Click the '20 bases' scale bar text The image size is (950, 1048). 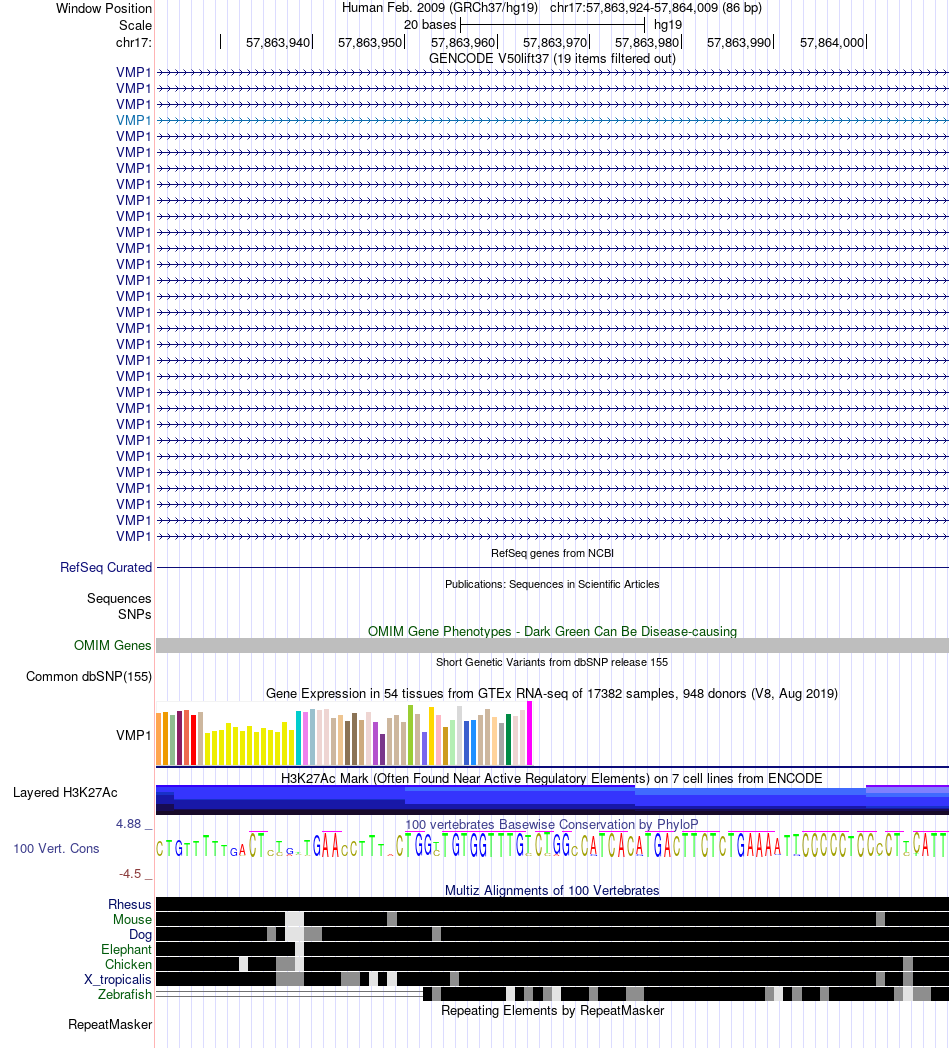[x=430, y=25]
